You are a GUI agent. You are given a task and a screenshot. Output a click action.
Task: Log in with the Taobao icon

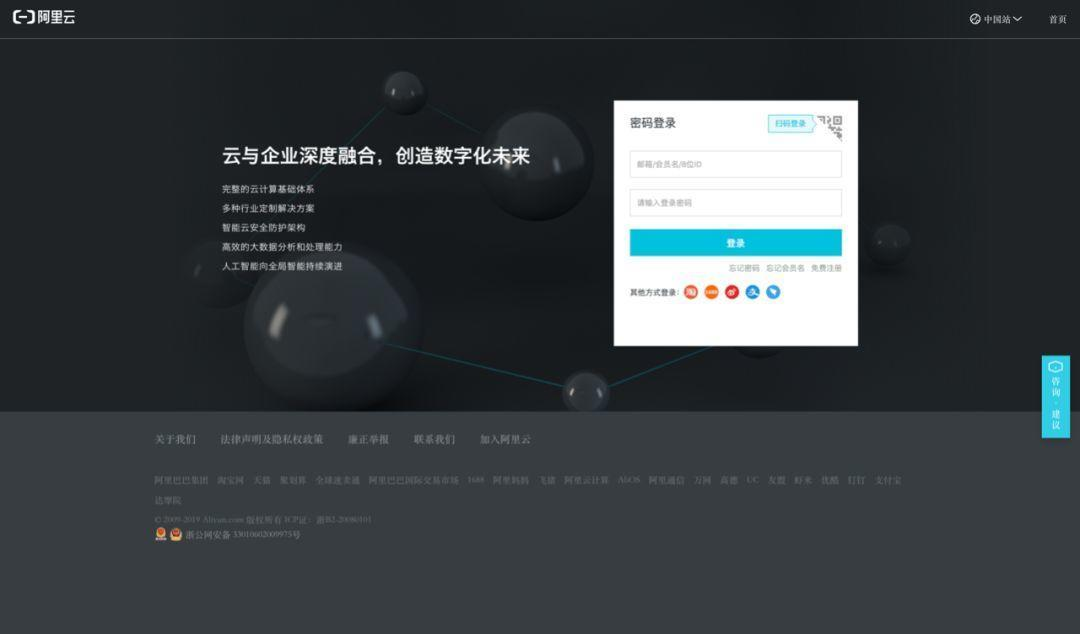coord(690,292)
